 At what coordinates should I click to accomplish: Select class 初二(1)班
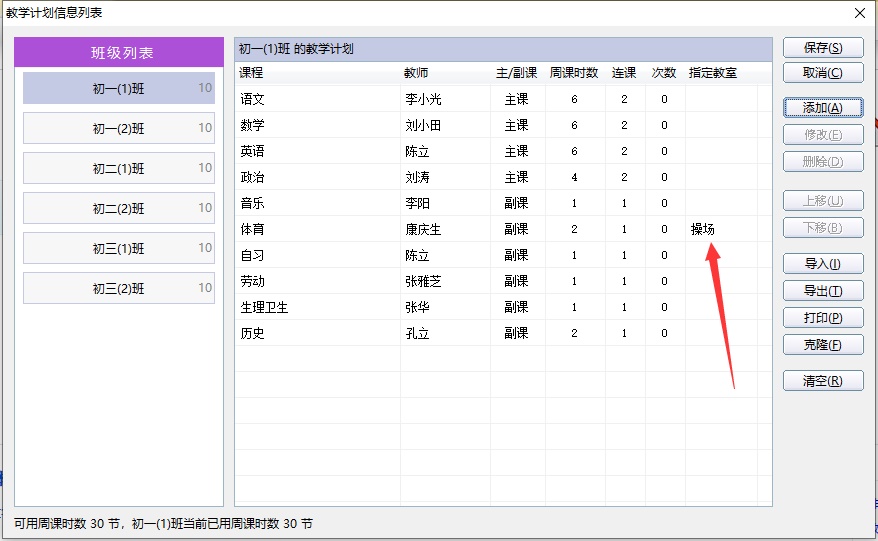[x=119, y=168]
